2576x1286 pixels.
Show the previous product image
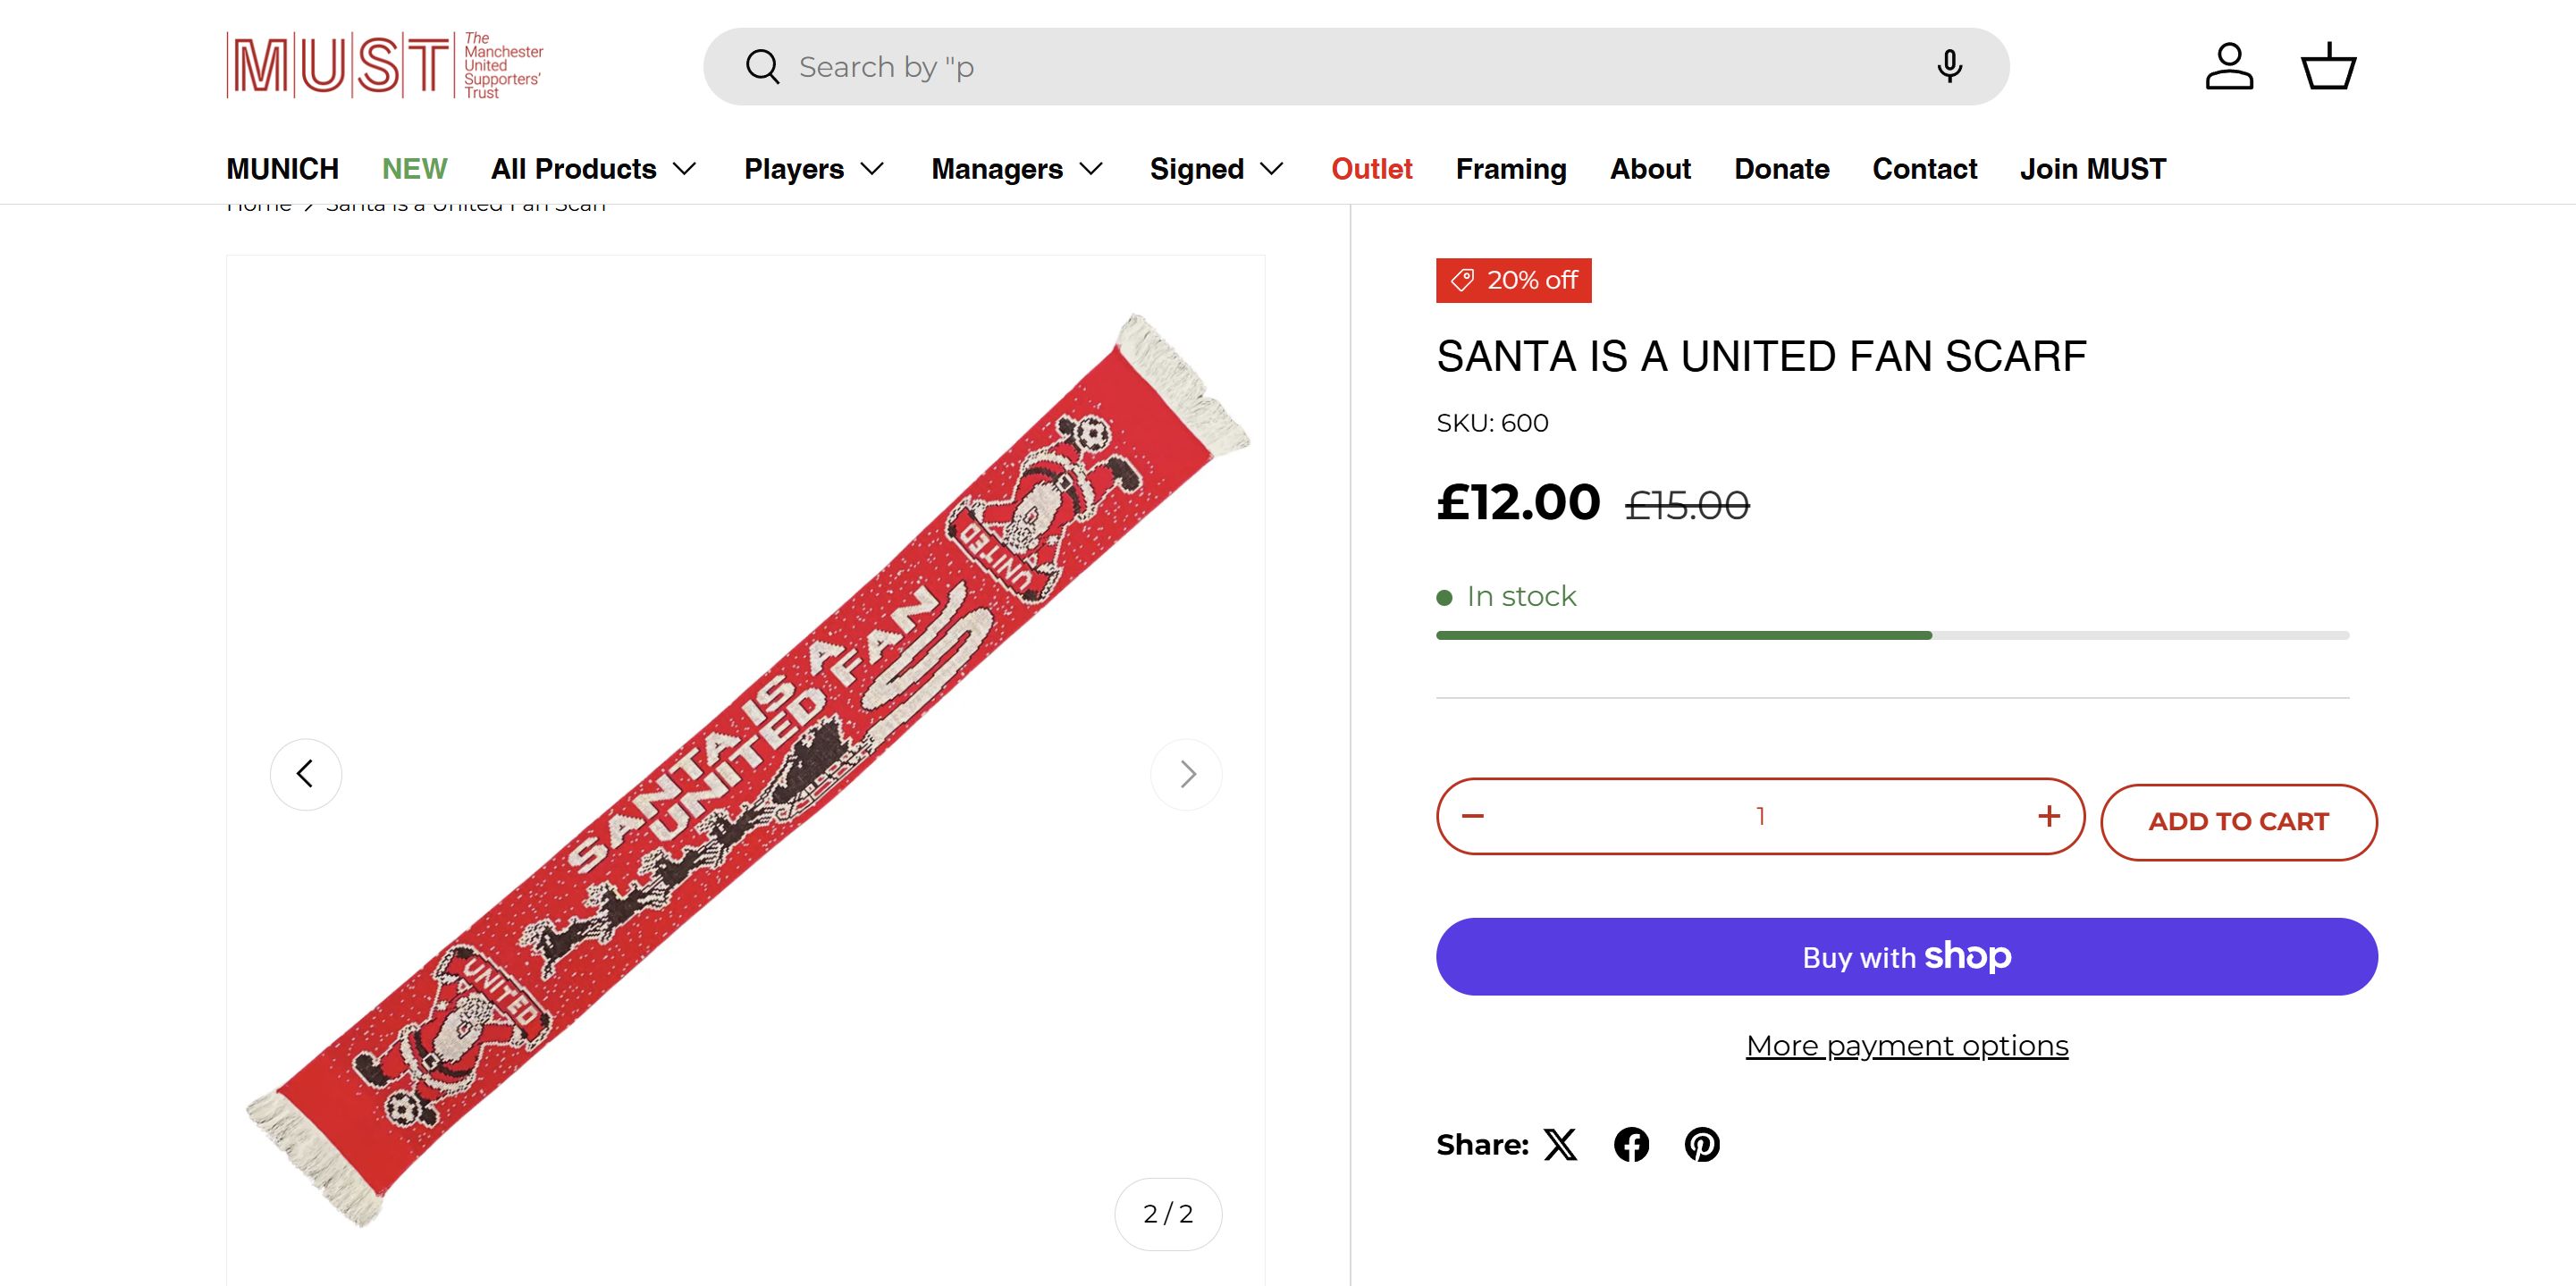click(306, 774)
